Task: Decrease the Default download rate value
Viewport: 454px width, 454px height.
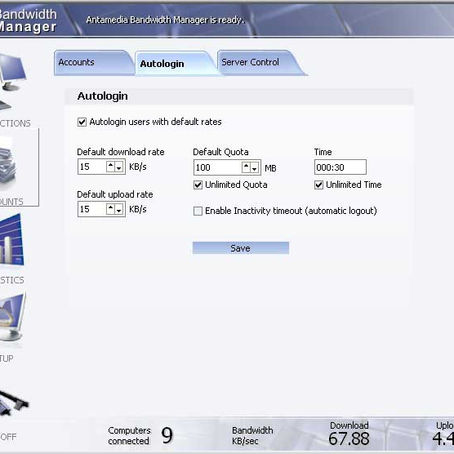Action: click(x=119, y=167)
